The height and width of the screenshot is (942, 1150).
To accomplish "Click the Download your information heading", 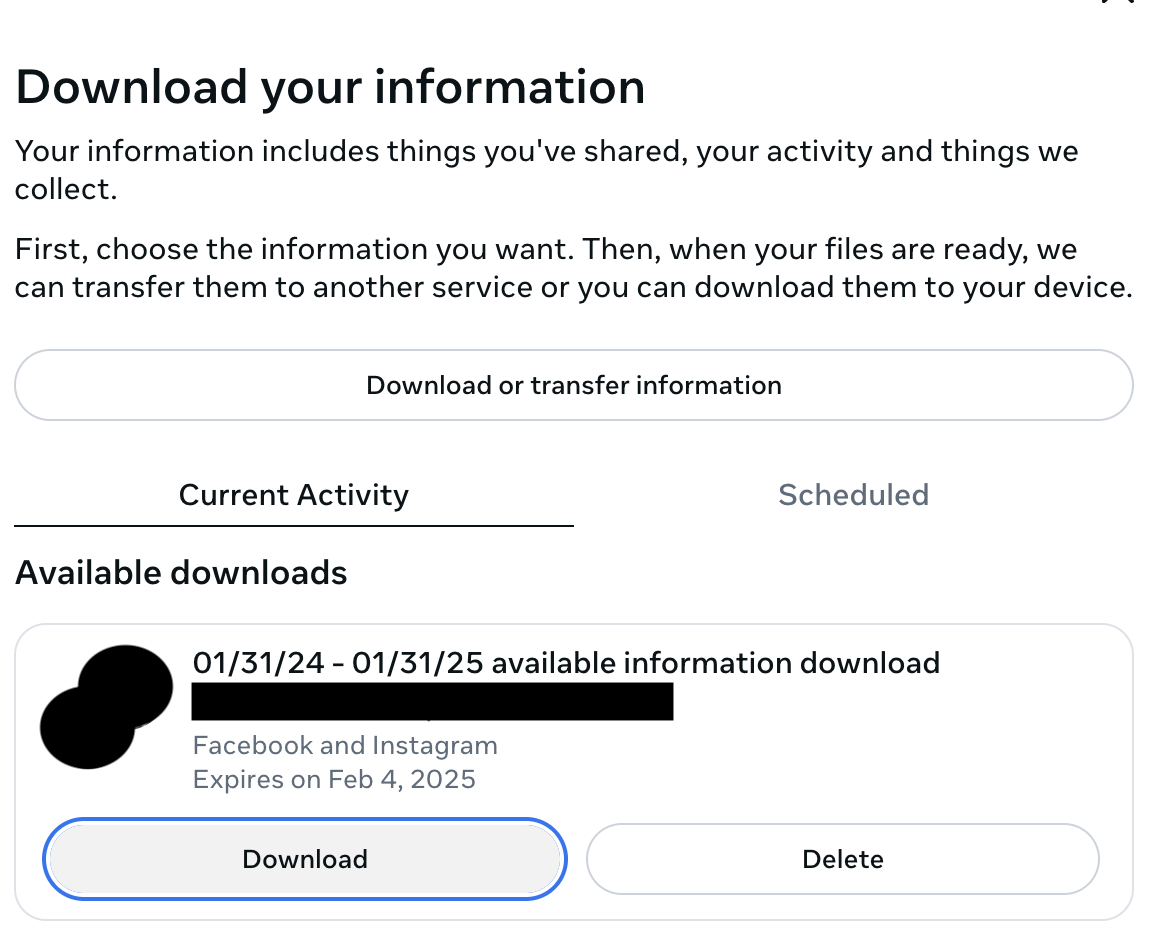I will [x=330, y=87].
